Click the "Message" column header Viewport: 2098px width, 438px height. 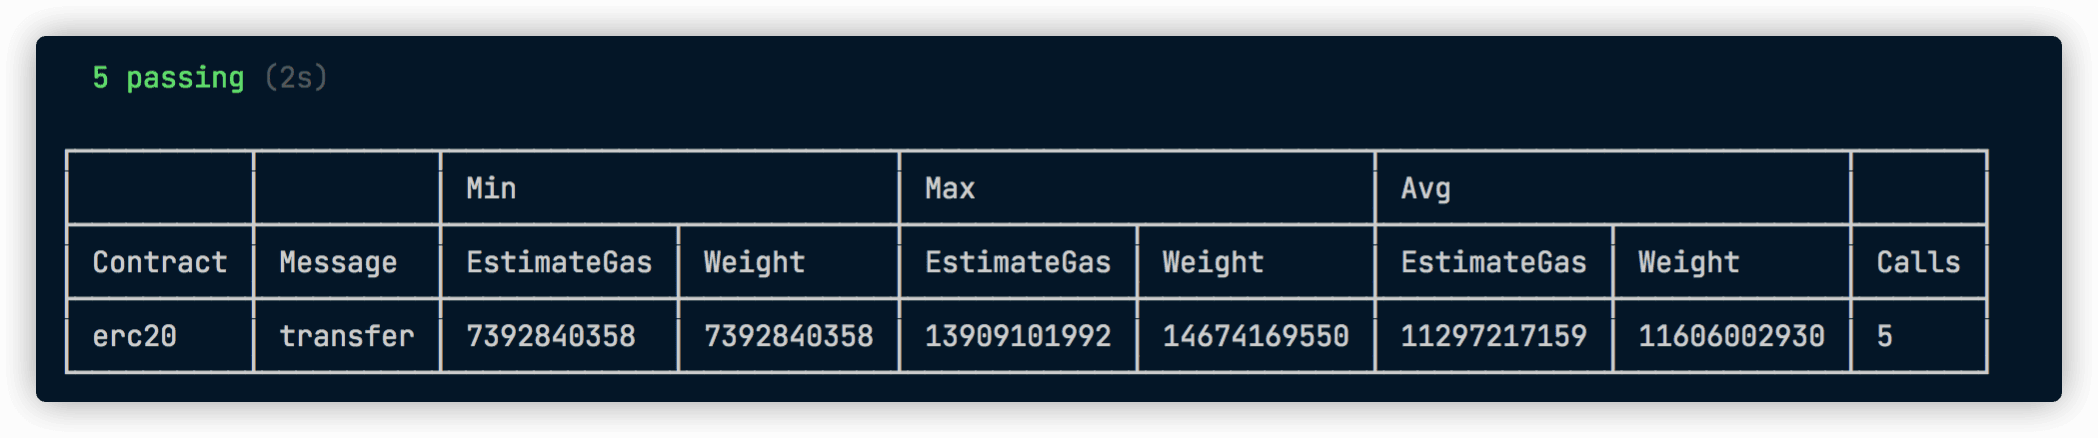tap(338, 262)
